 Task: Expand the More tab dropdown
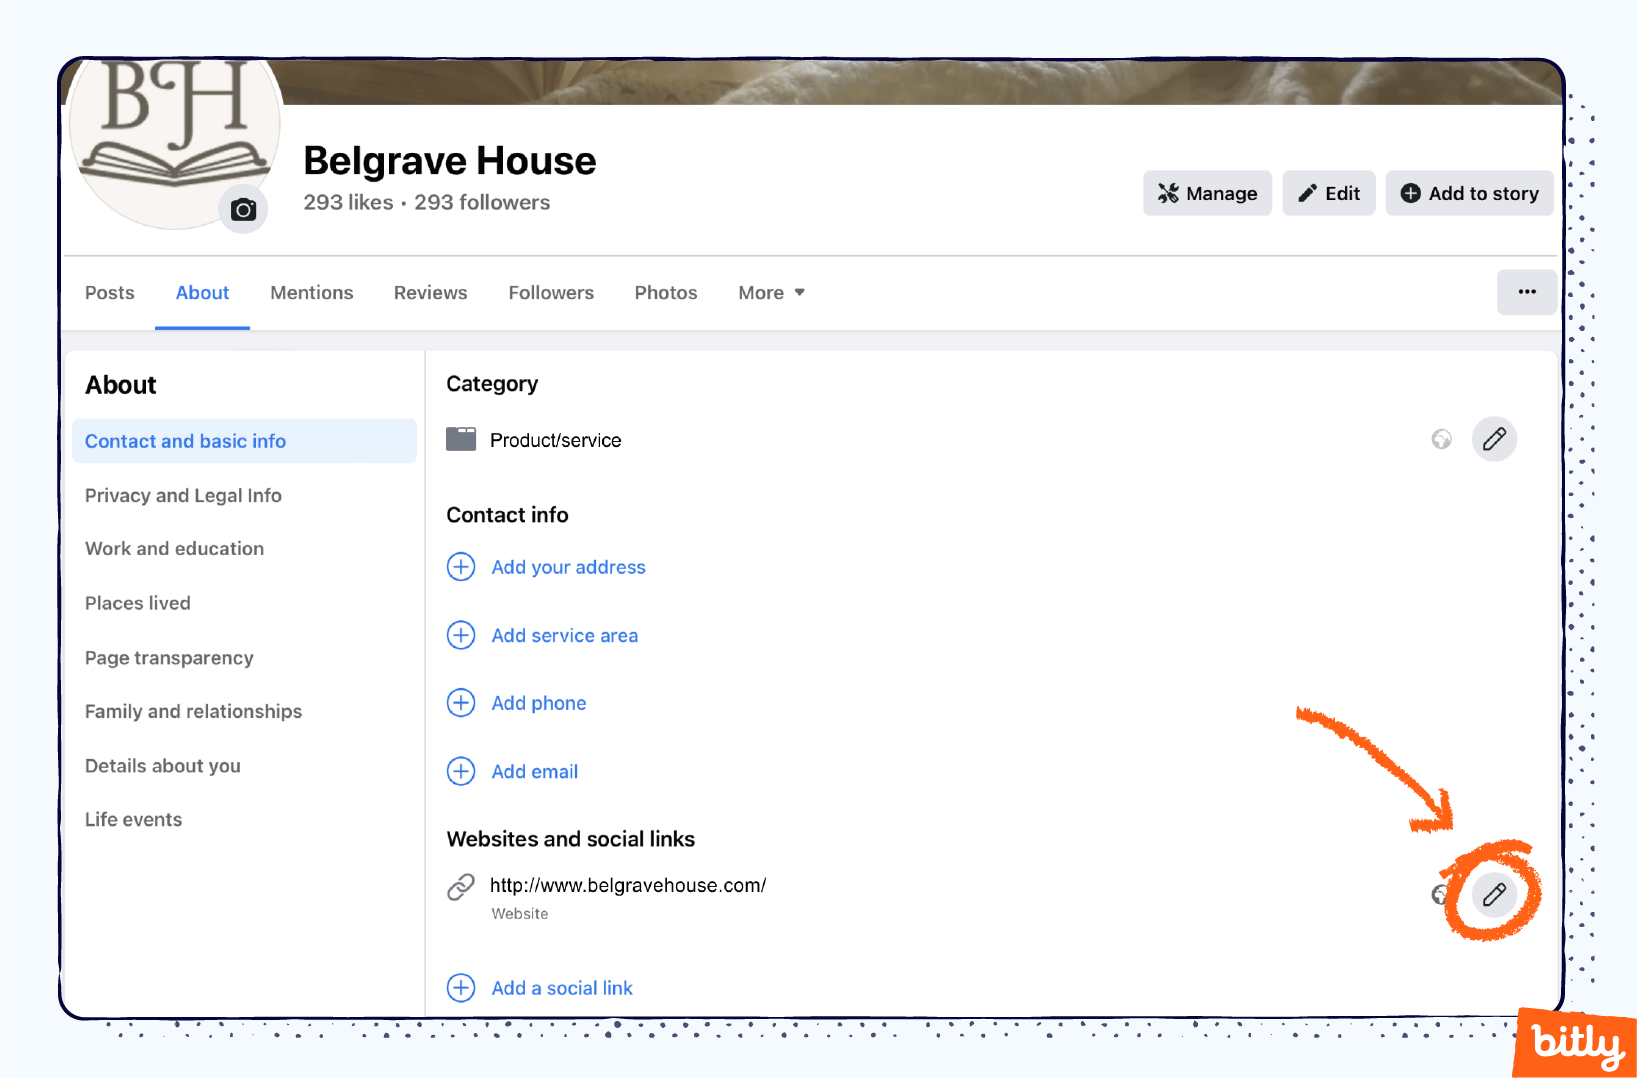tap(771, 293)
